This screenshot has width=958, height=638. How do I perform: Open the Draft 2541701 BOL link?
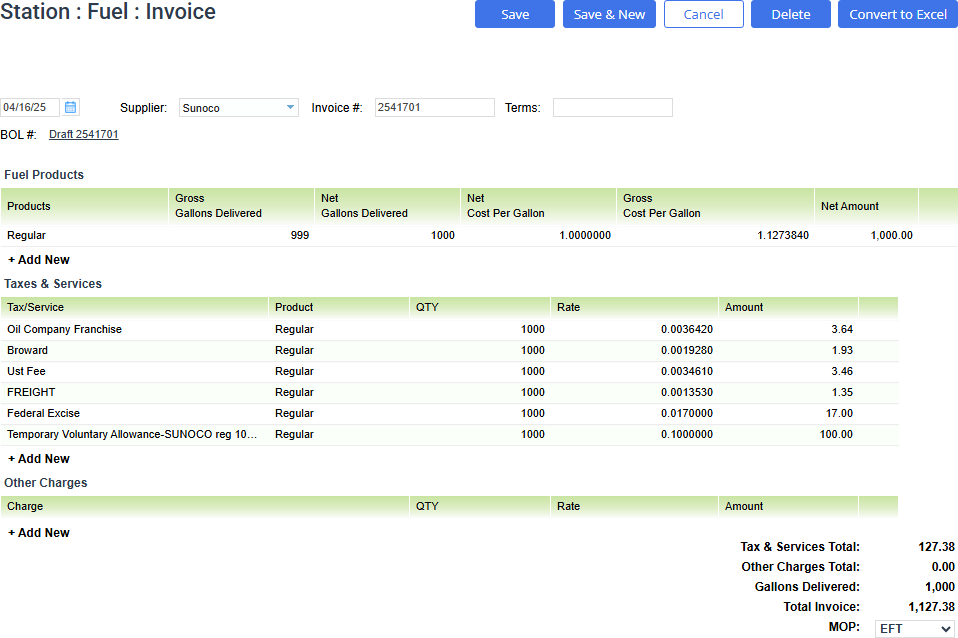coord(84,134)
